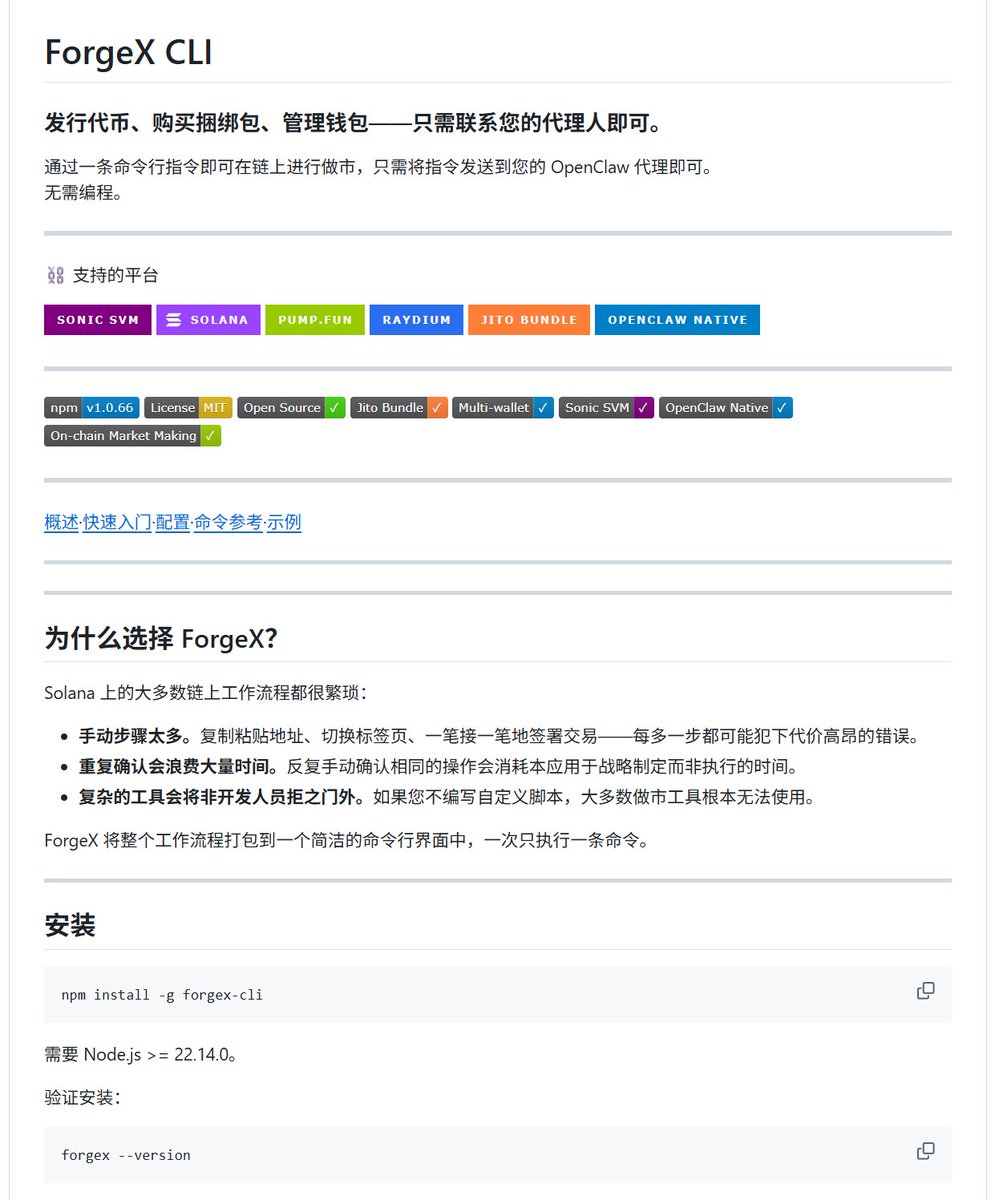This screenshot has height=1200, width=1003.
Task: Copy the forgex --version command
Action: pyautogui.click(x=925, y=1151)
